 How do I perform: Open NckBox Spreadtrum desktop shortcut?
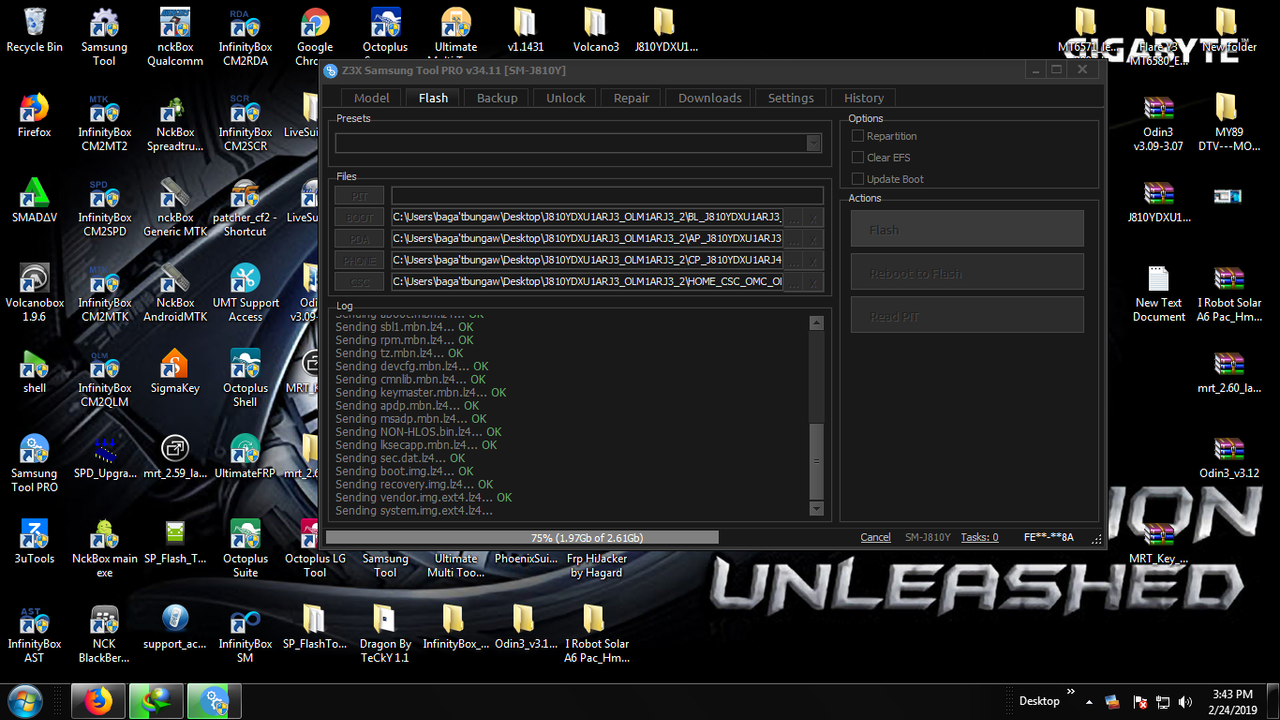pyautogui.click(x=175, y=122)
